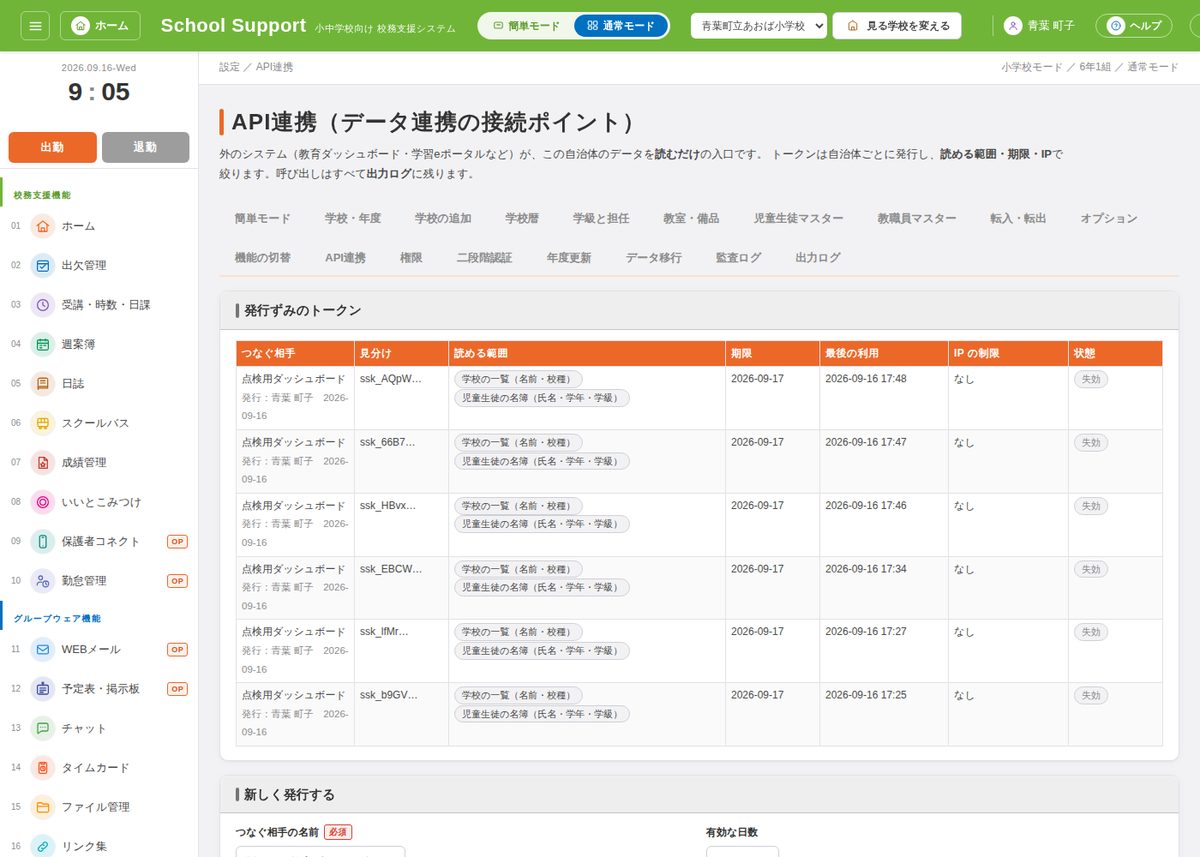Open 出欠管理 sidebar icon

tap(43, 265)
